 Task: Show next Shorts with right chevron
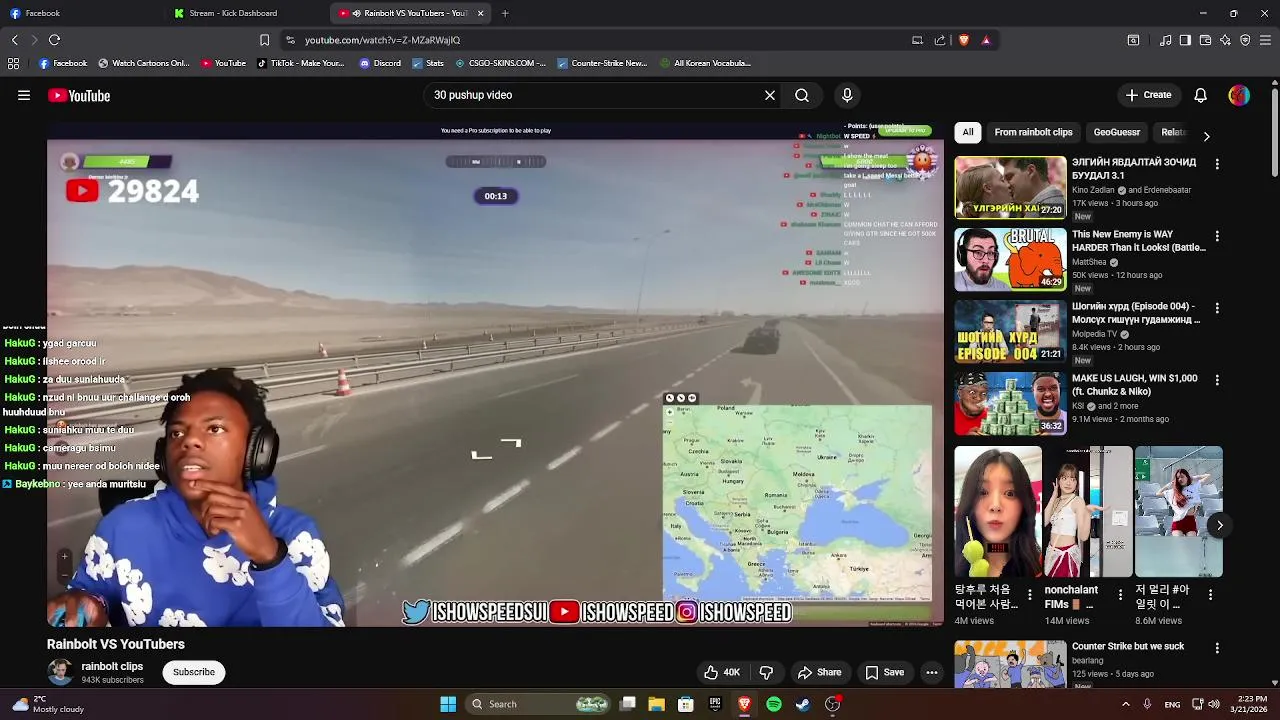[x=1220, y=525]
